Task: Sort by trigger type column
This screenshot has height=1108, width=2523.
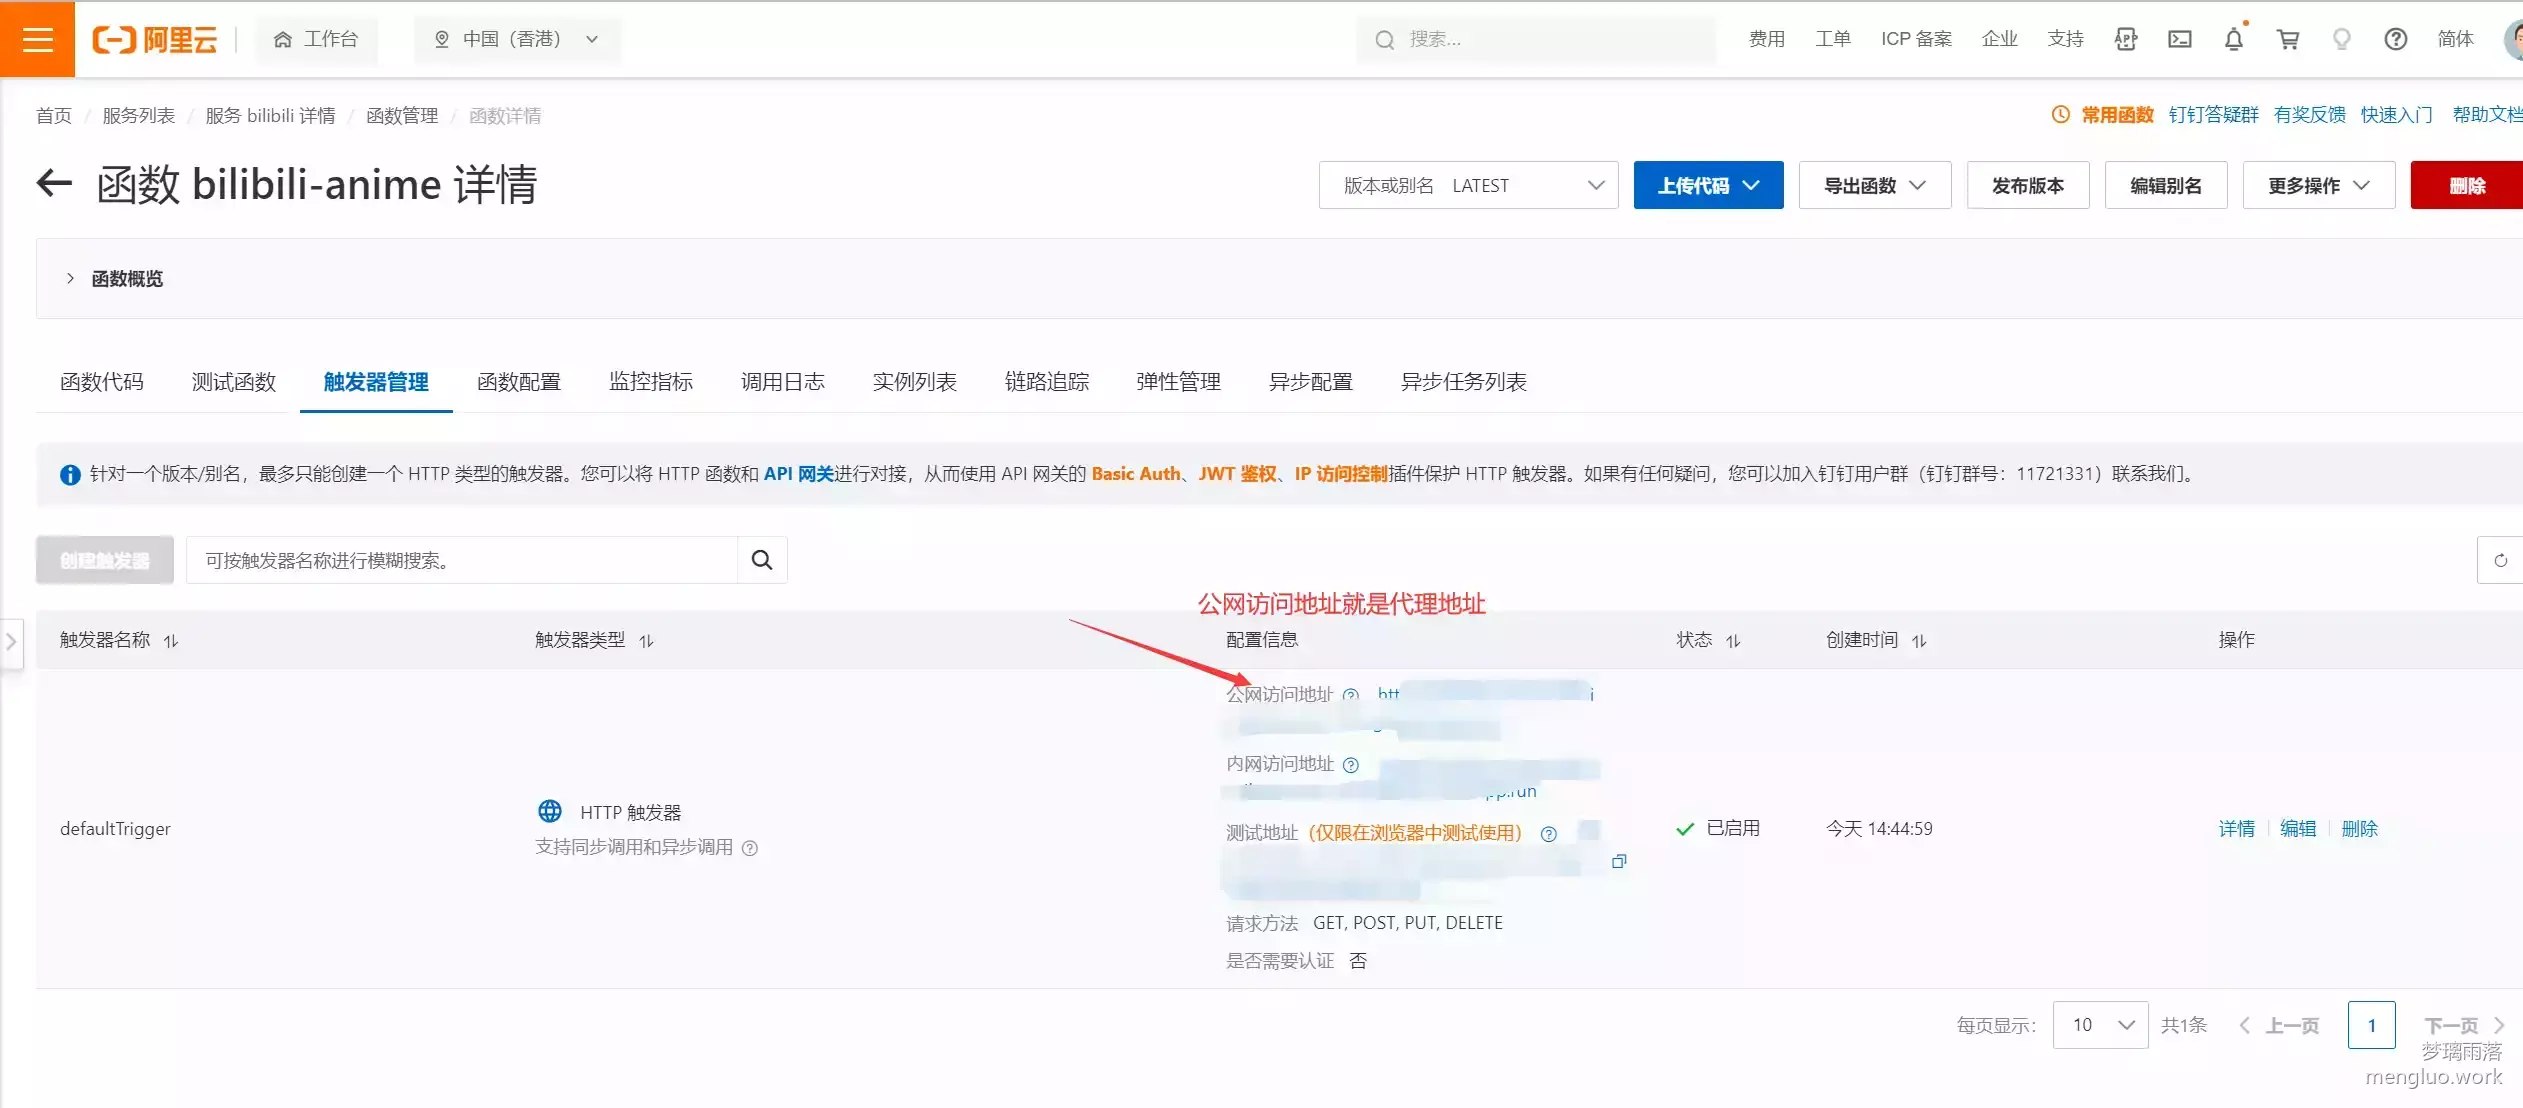Action: [646, 641]
